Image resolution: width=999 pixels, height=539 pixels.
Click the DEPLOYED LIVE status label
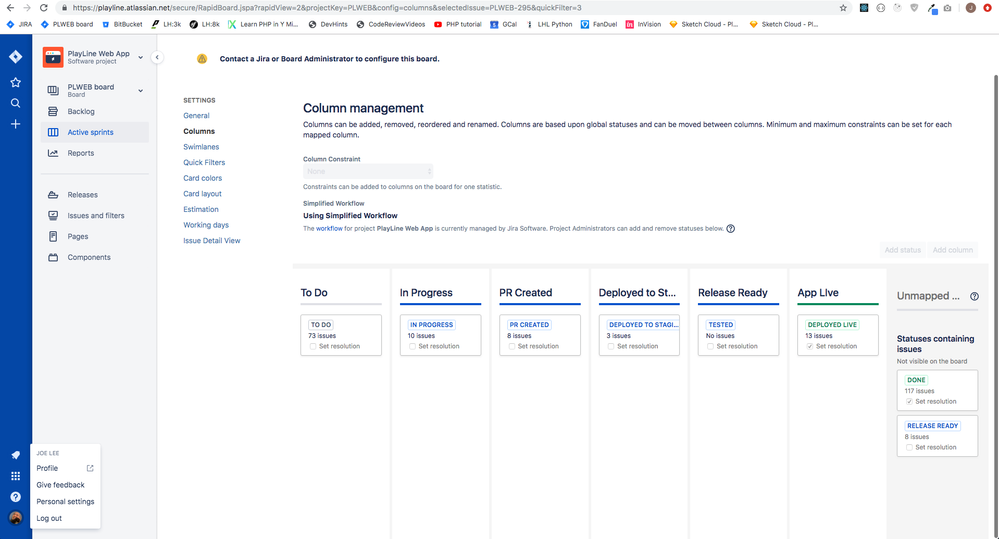pos(832,325)
